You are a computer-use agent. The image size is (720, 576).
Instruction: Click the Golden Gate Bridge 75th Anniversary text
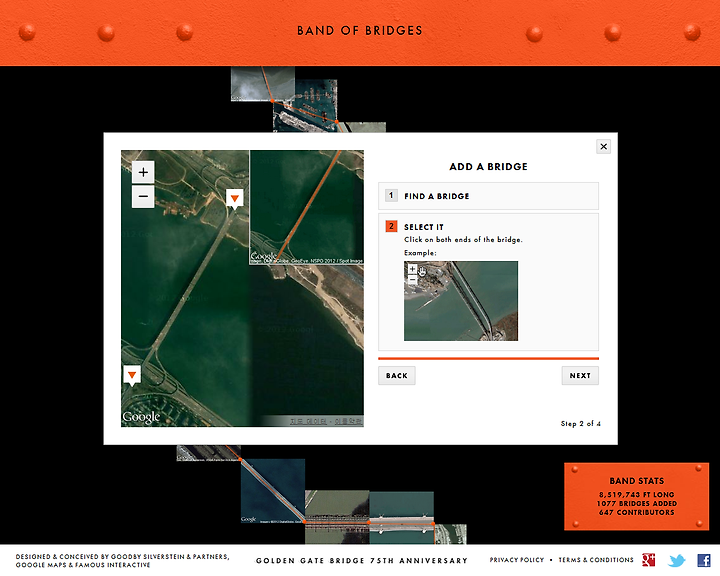[x=362, y=560]
